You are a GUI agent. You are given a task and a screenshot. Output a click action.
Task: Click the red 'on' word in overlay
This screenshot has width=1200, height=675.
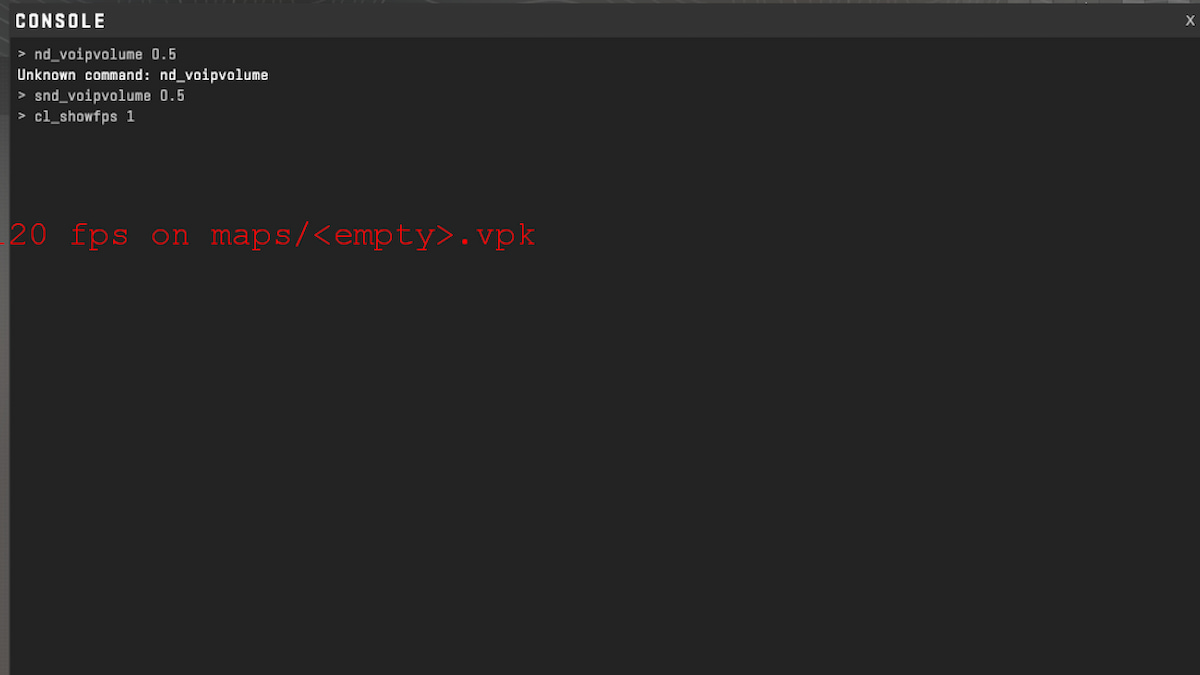coord(170,236)
